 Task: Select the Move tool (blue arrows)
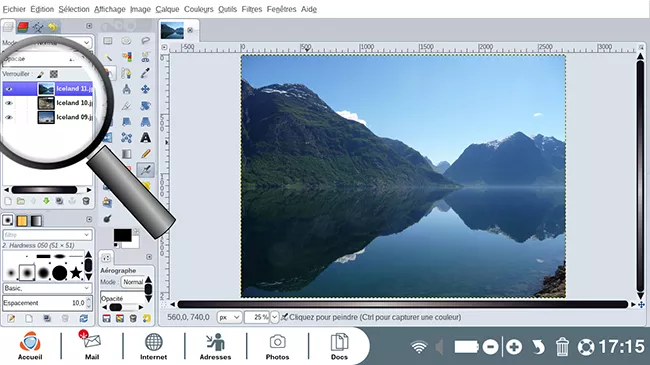(x=145, y=89)
